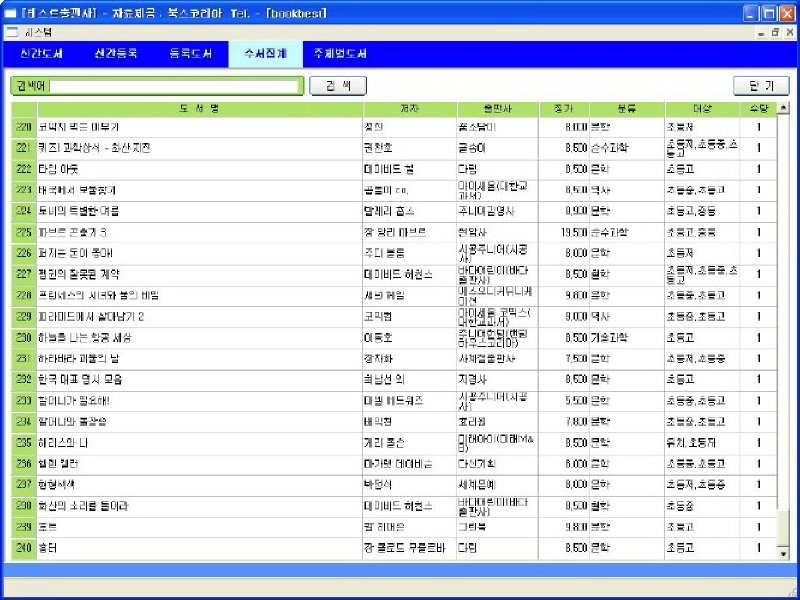Screen dimensions: 800x600
Task: Click the 저자 column header
Action: coord(410,109)
